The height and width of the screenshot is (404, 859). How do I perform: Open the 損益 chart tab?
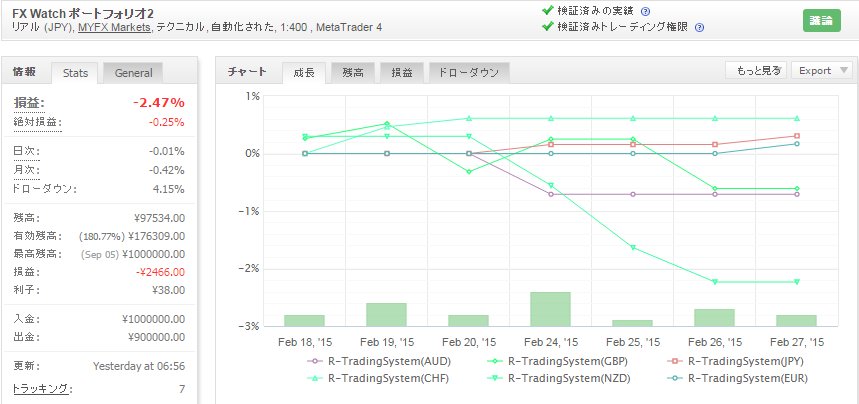pos(401,72)
